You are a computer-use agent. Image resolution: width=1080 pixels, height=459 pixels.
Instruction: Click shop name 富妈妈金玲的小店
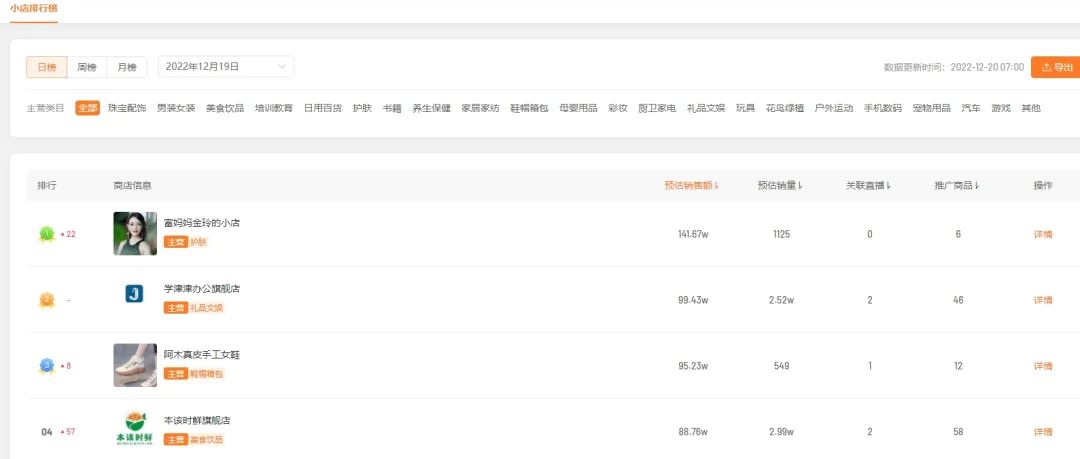(202, 223)
